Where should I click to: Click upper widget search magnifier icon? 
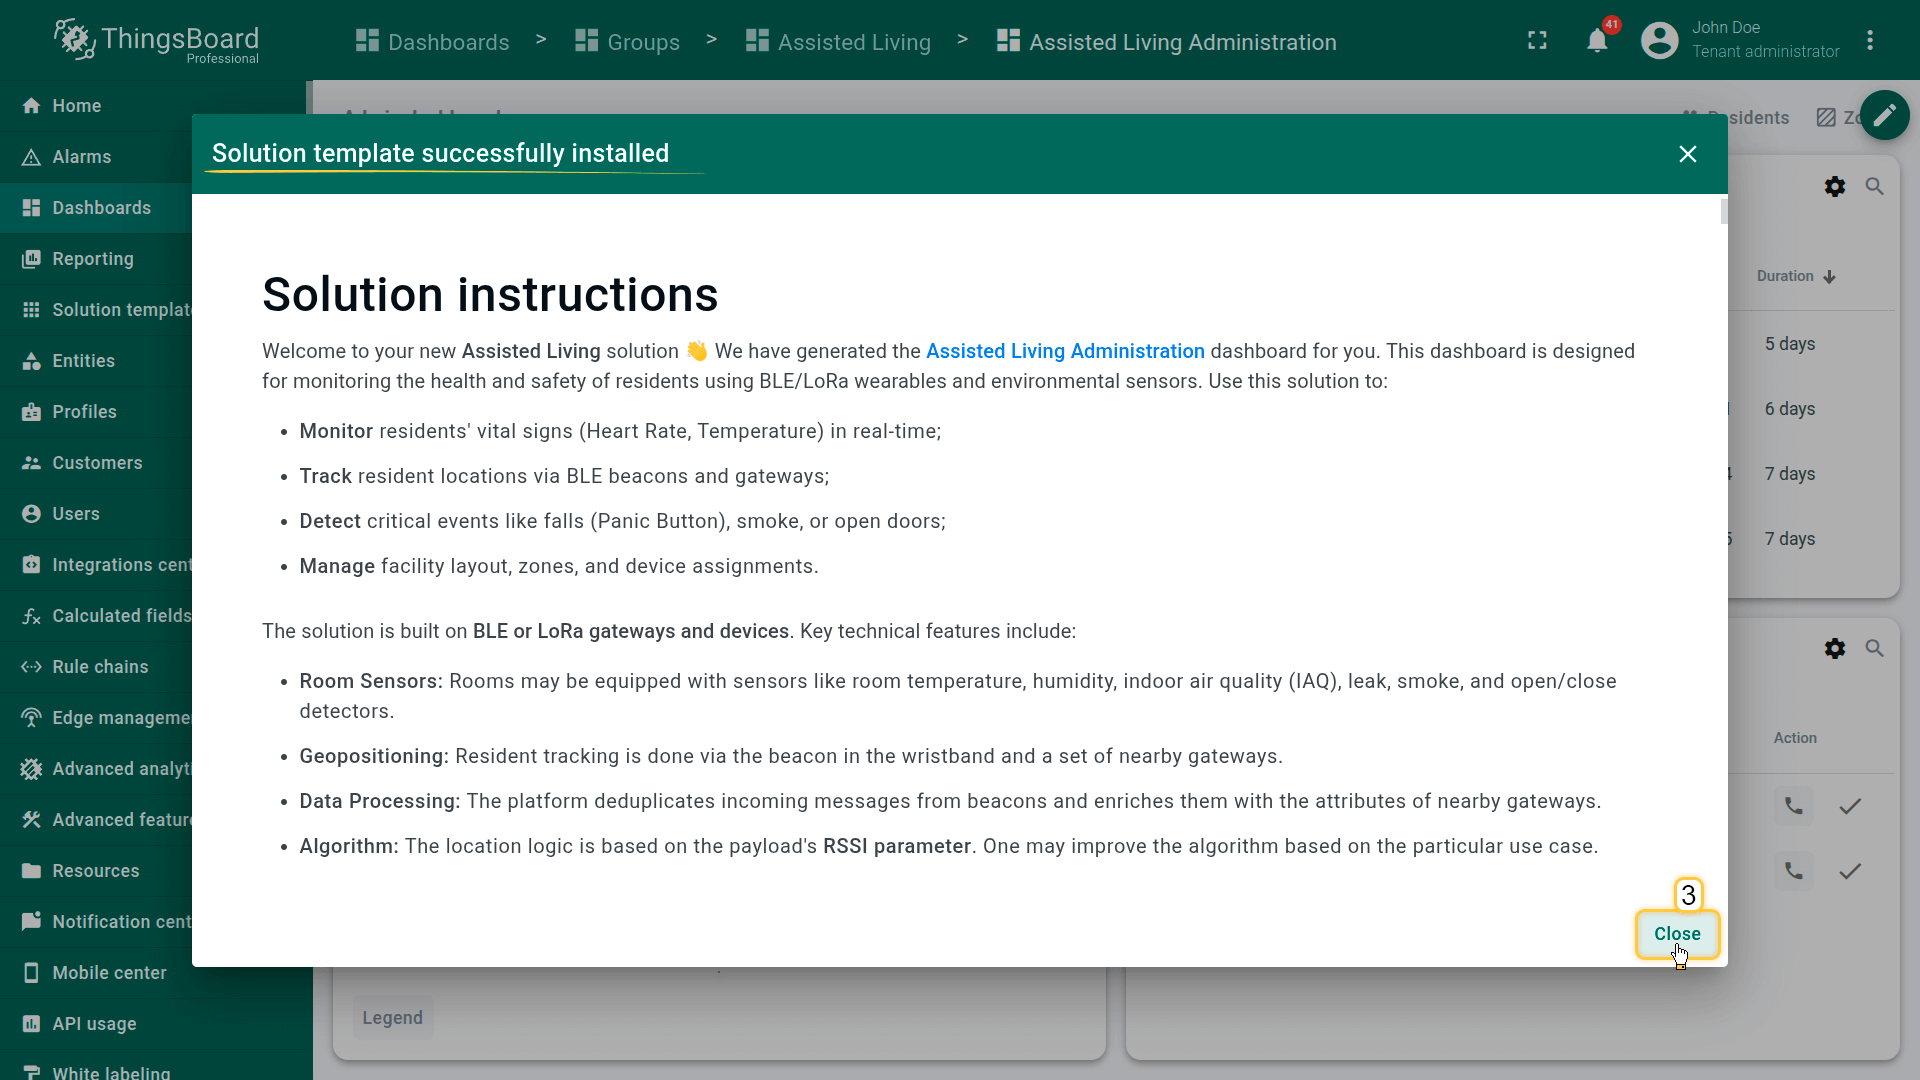point(1874,187)
